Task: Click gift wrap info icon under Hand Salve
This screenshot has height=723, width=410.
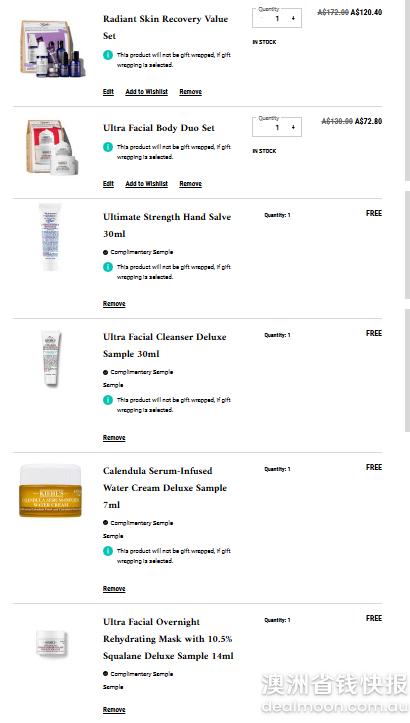Action: (x=107, y=267)
